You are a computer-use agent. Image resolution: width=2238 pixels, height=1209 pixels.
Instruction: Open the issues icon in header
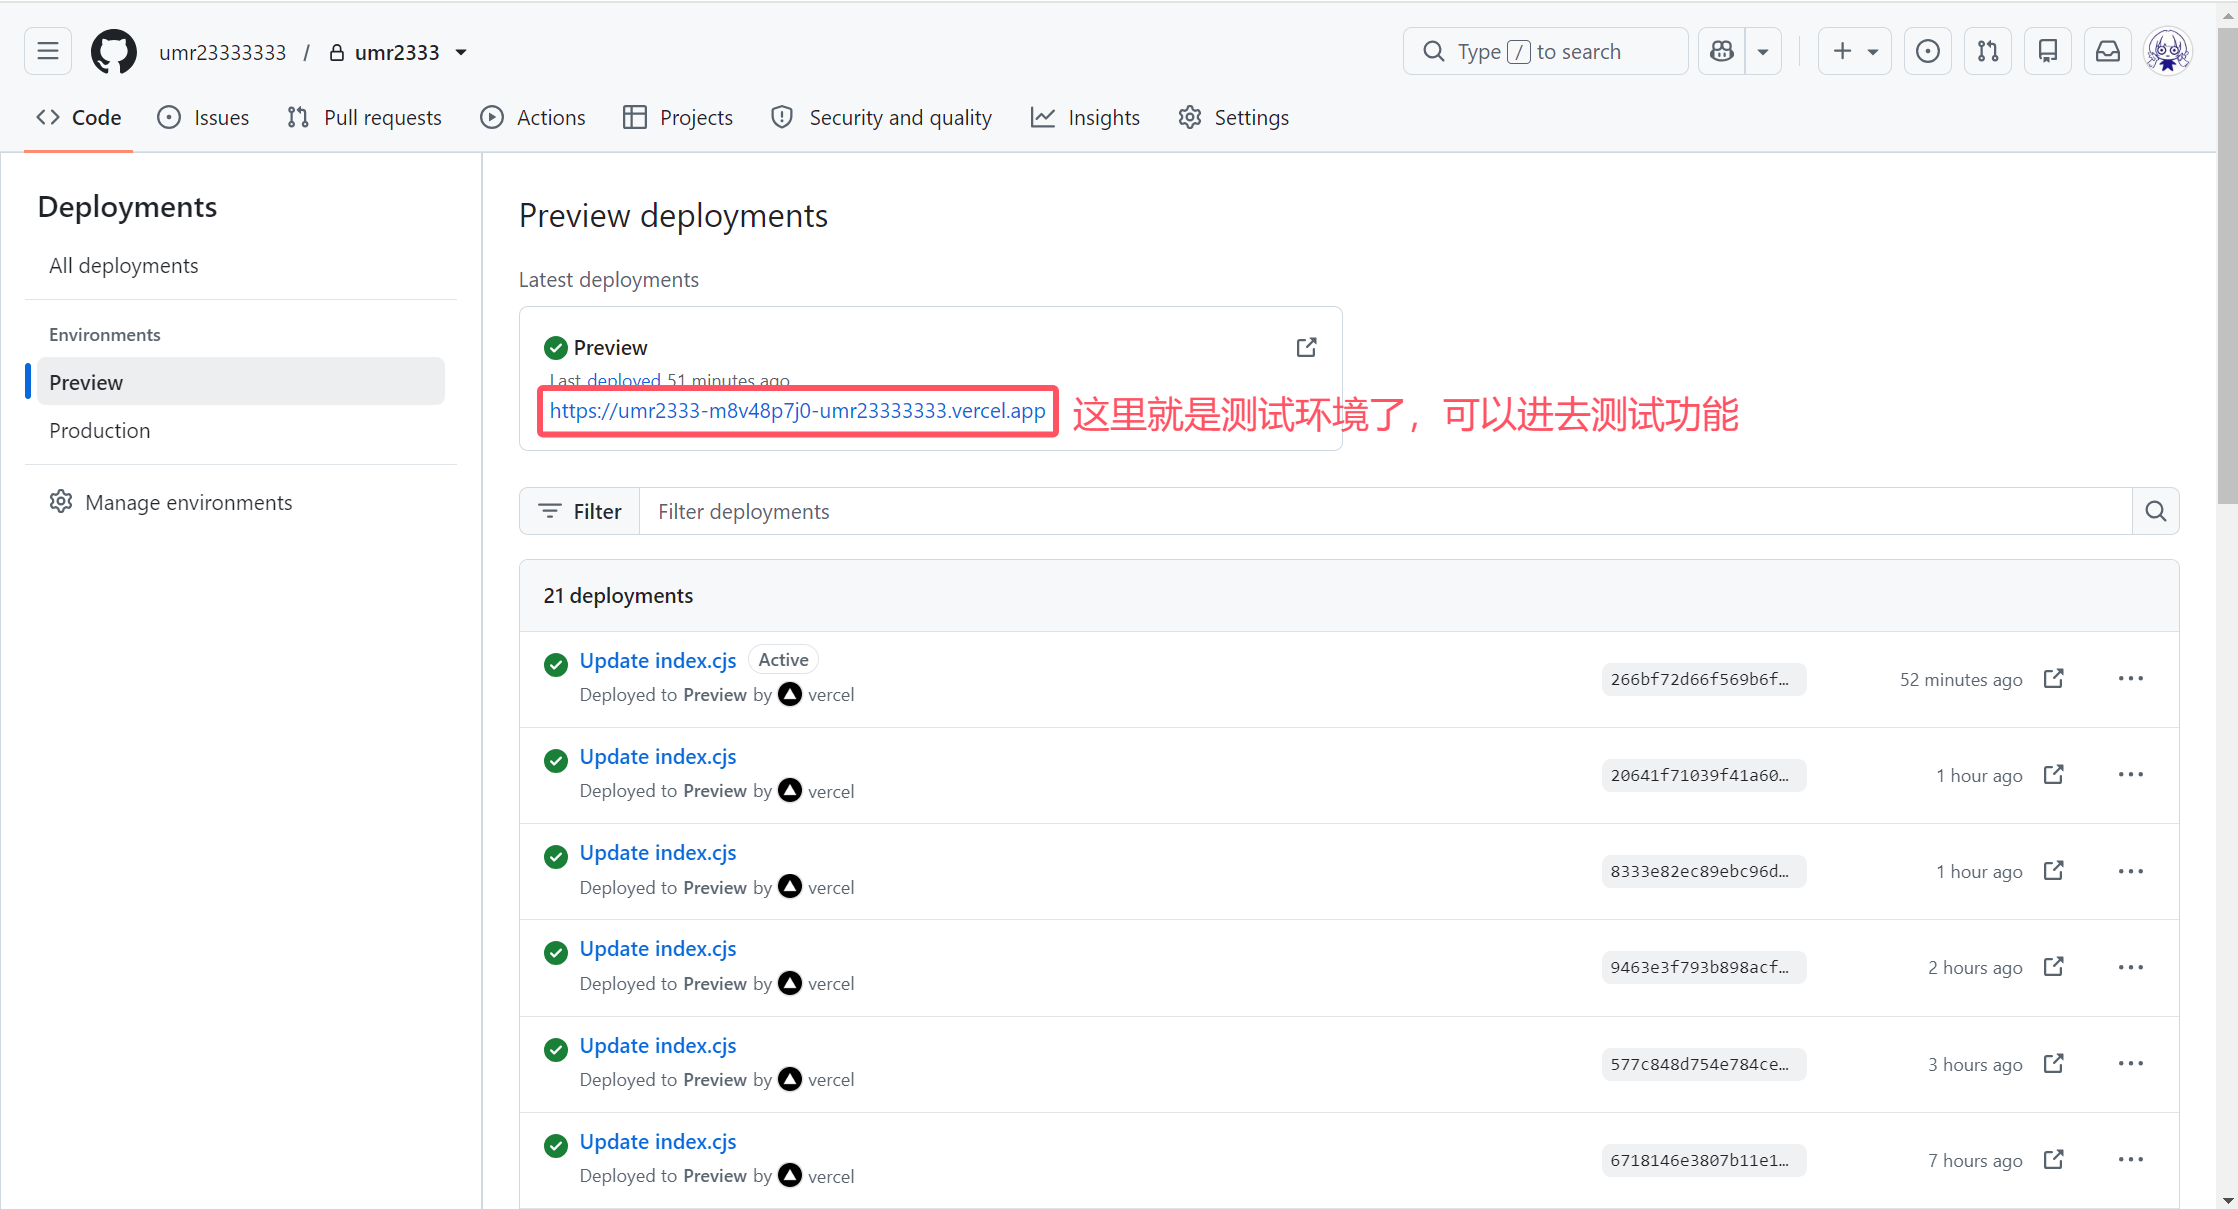(1928, 51)
